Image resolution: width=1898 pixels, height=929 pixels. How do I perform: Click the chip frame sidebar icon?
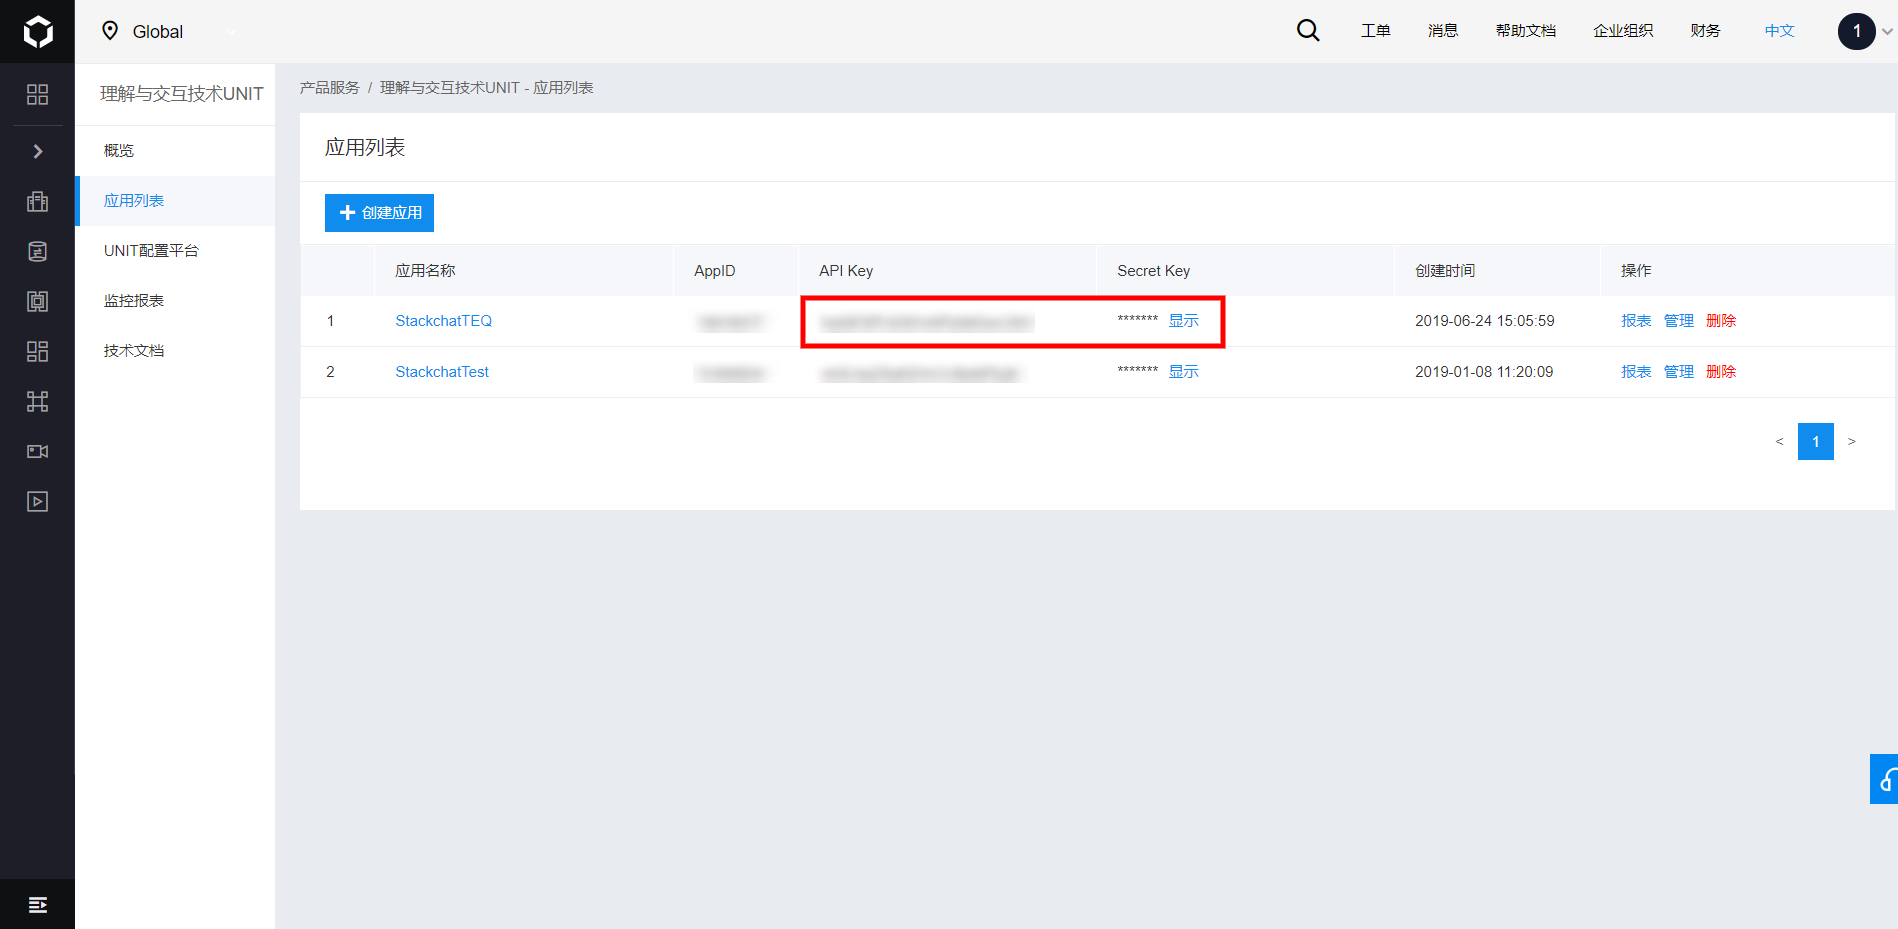click(x=37, y=301)
